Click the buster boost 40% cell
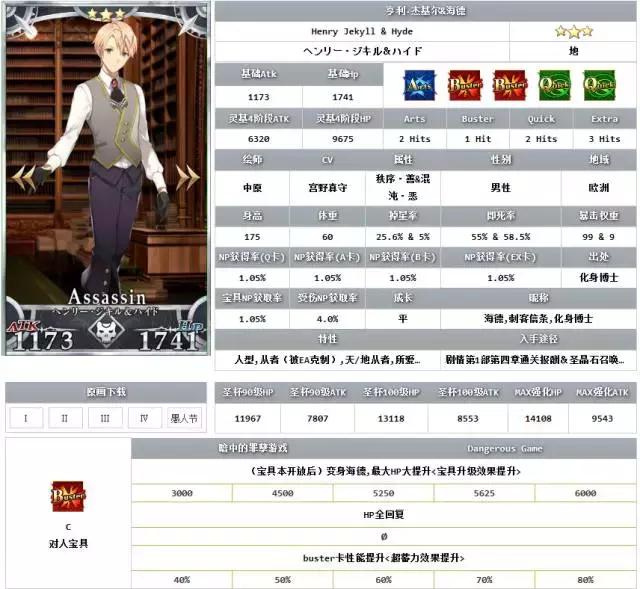 (x=182, y=580)
